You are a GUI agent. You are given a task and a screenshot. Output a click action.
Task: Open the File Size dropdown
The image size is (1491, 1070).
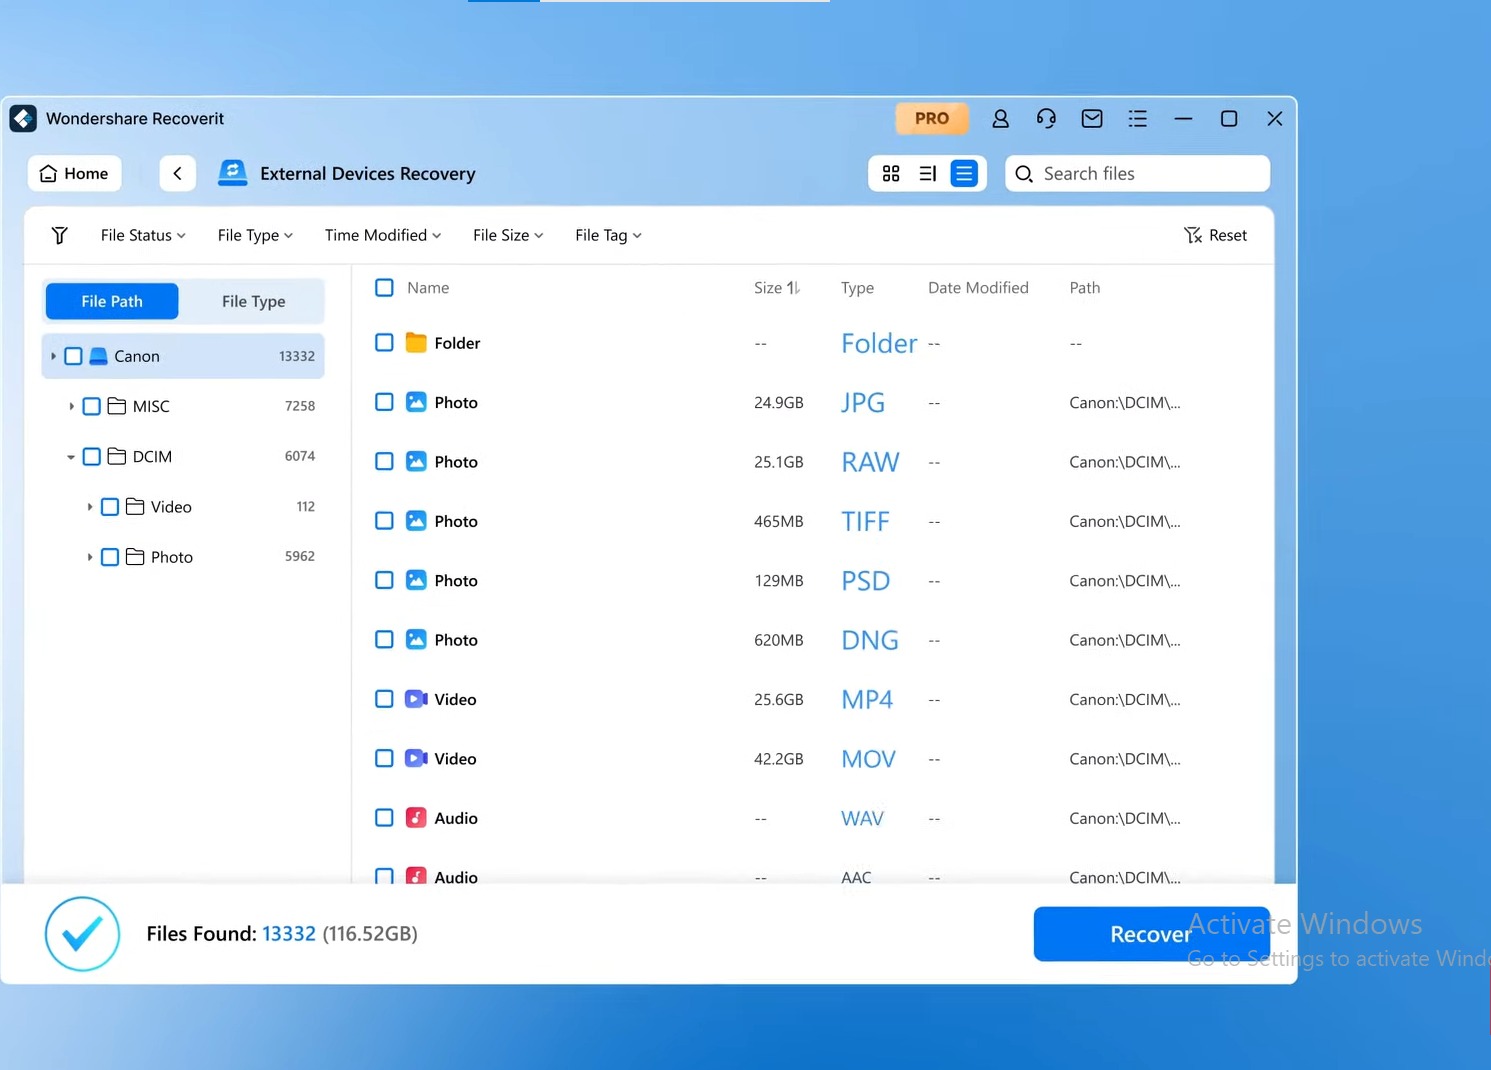click(508, 235)
